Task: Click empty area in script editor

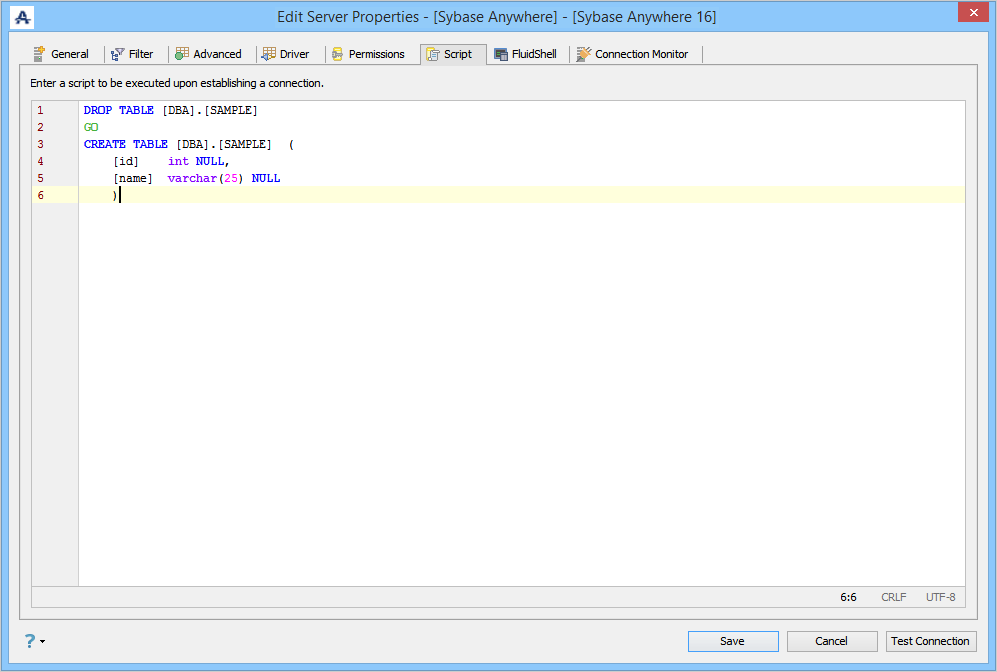Action: (521, 394)
